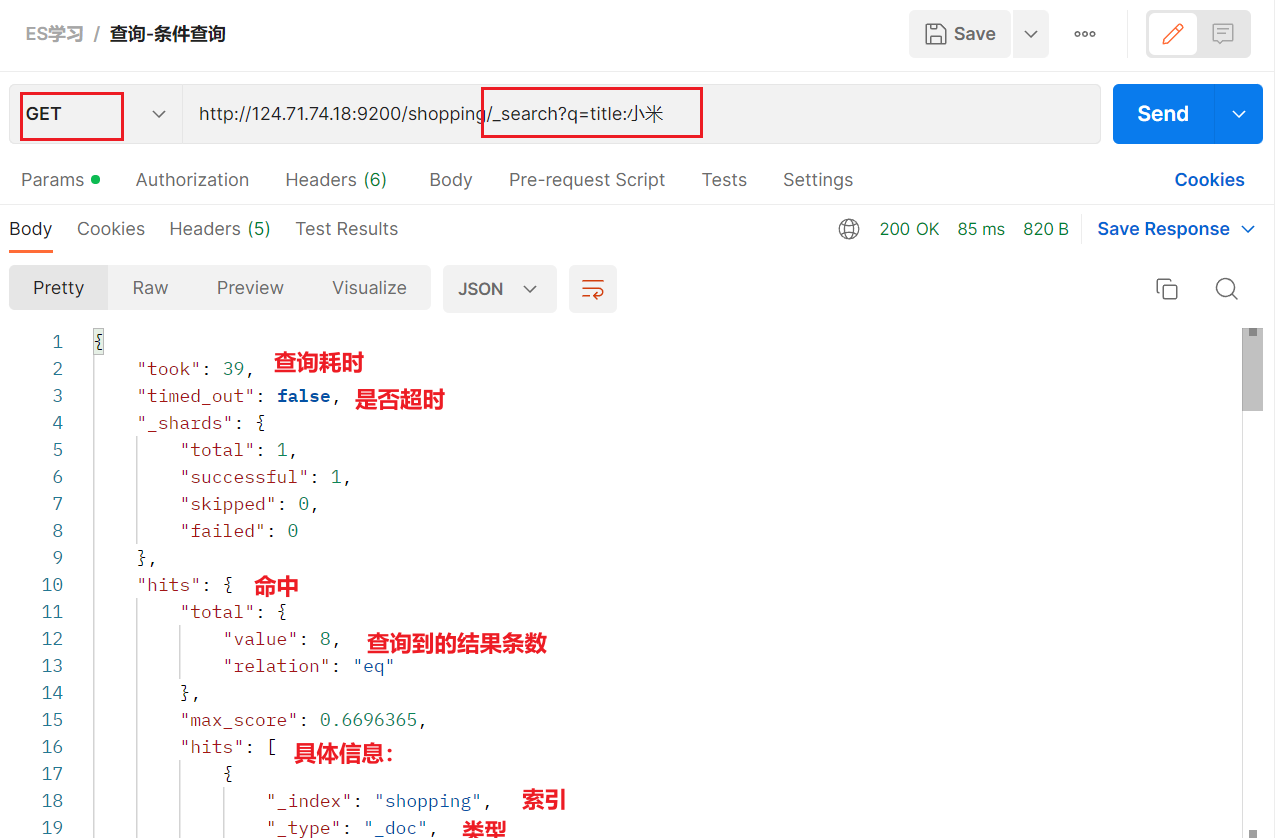Click Save Response
Screen dimensions: 1275x838
[1163, 229]
